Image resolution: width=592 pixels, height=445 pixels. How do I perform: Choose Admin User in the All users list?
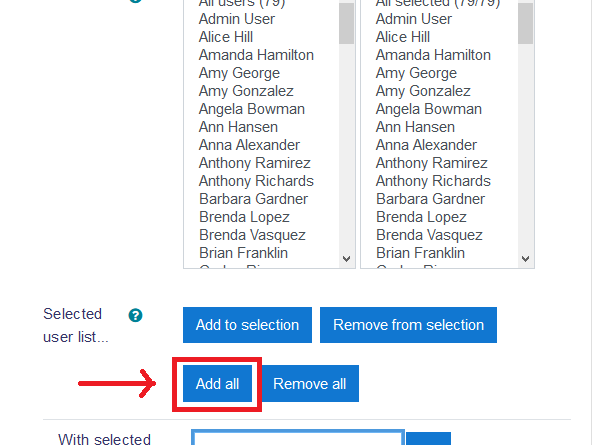pos(237,19)
